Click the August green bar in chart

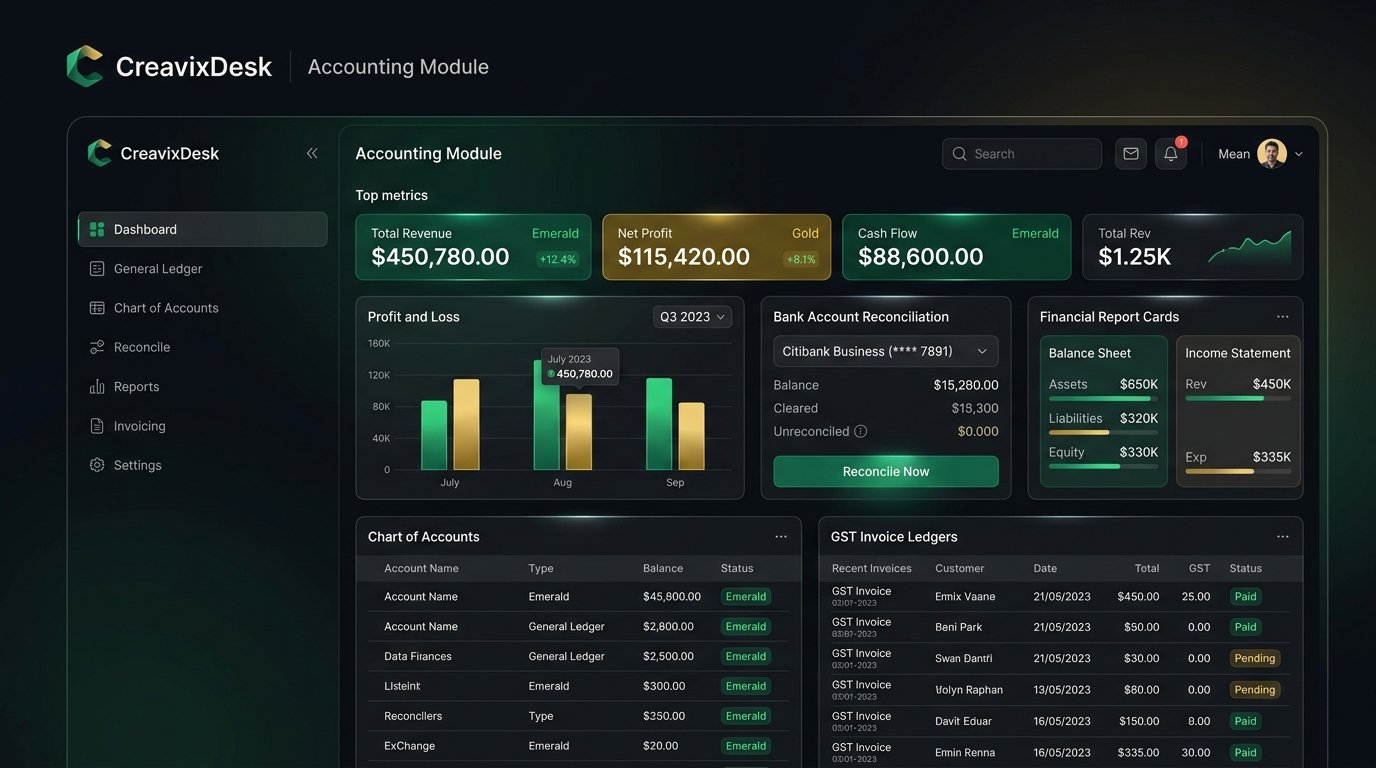(547, 415)
